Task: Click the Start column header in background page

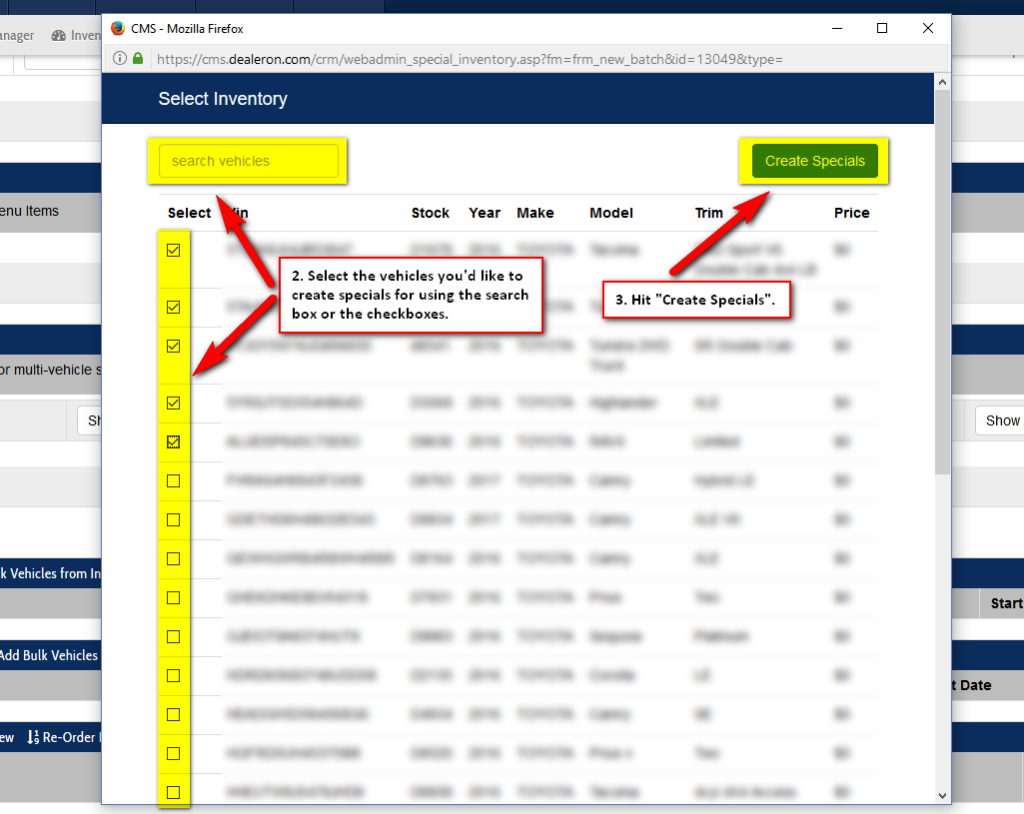Action: 1006,603
